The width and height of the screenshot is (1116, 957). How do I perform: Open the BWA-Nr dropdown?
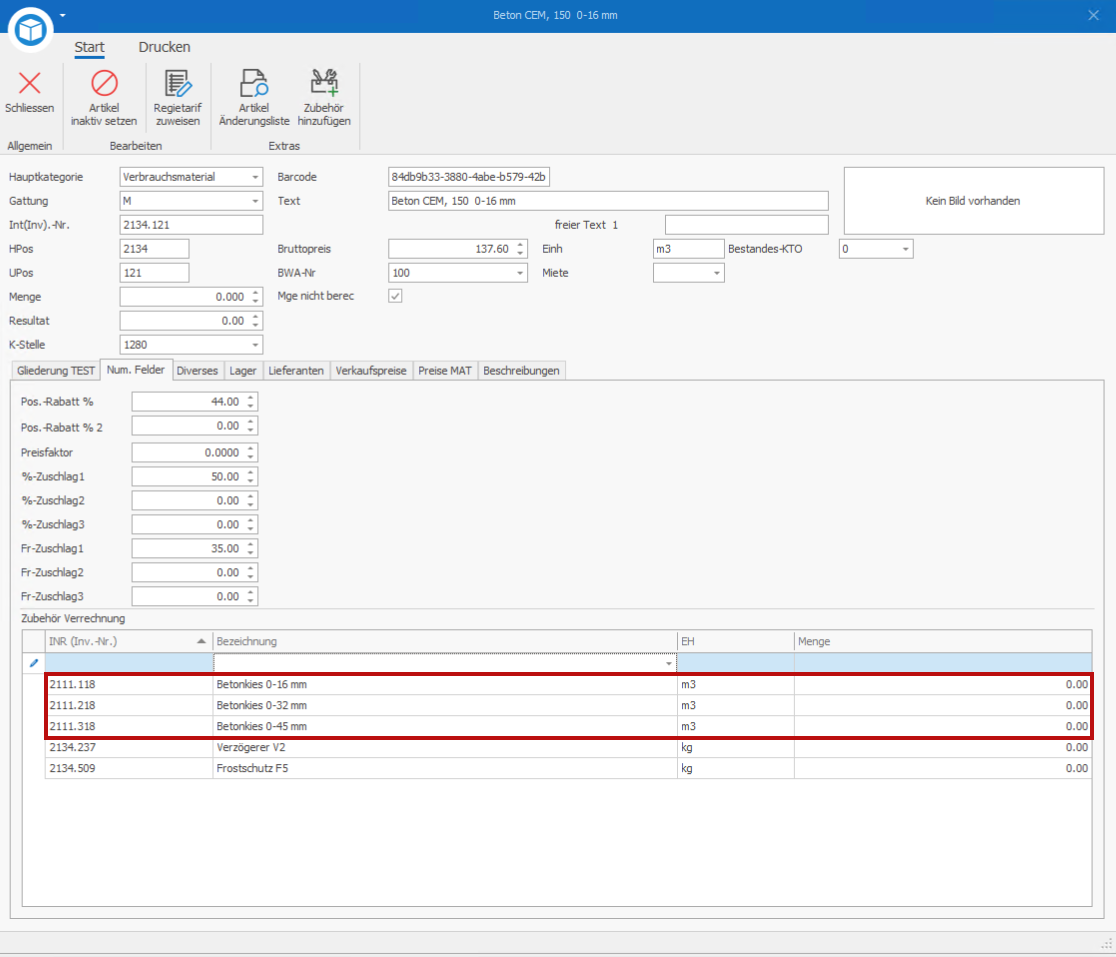520,273
